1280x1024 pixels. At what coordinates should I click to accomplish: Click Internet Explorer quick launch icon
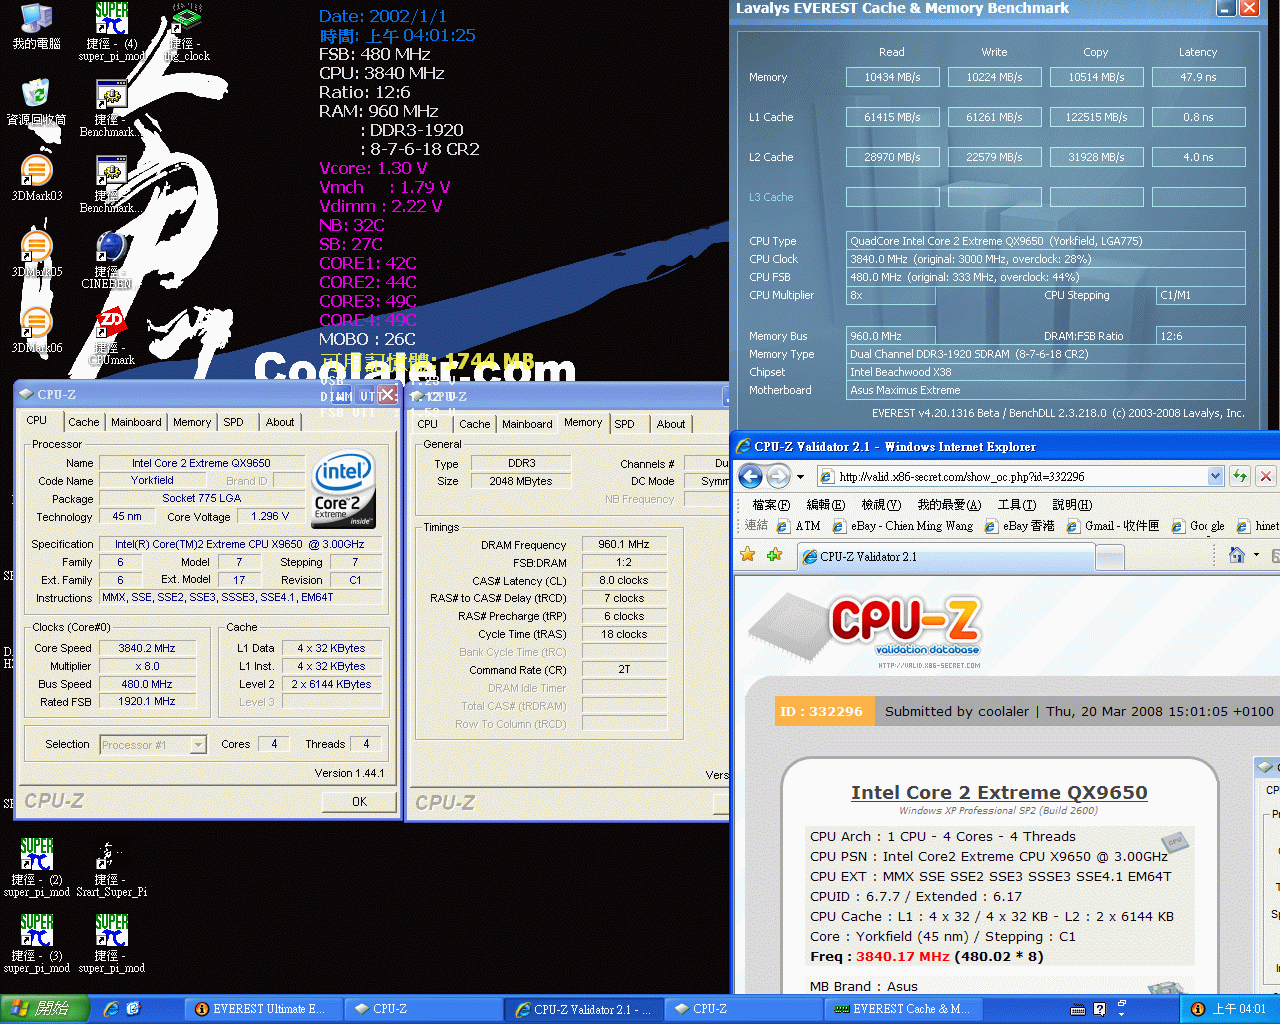pos(111,1009)
